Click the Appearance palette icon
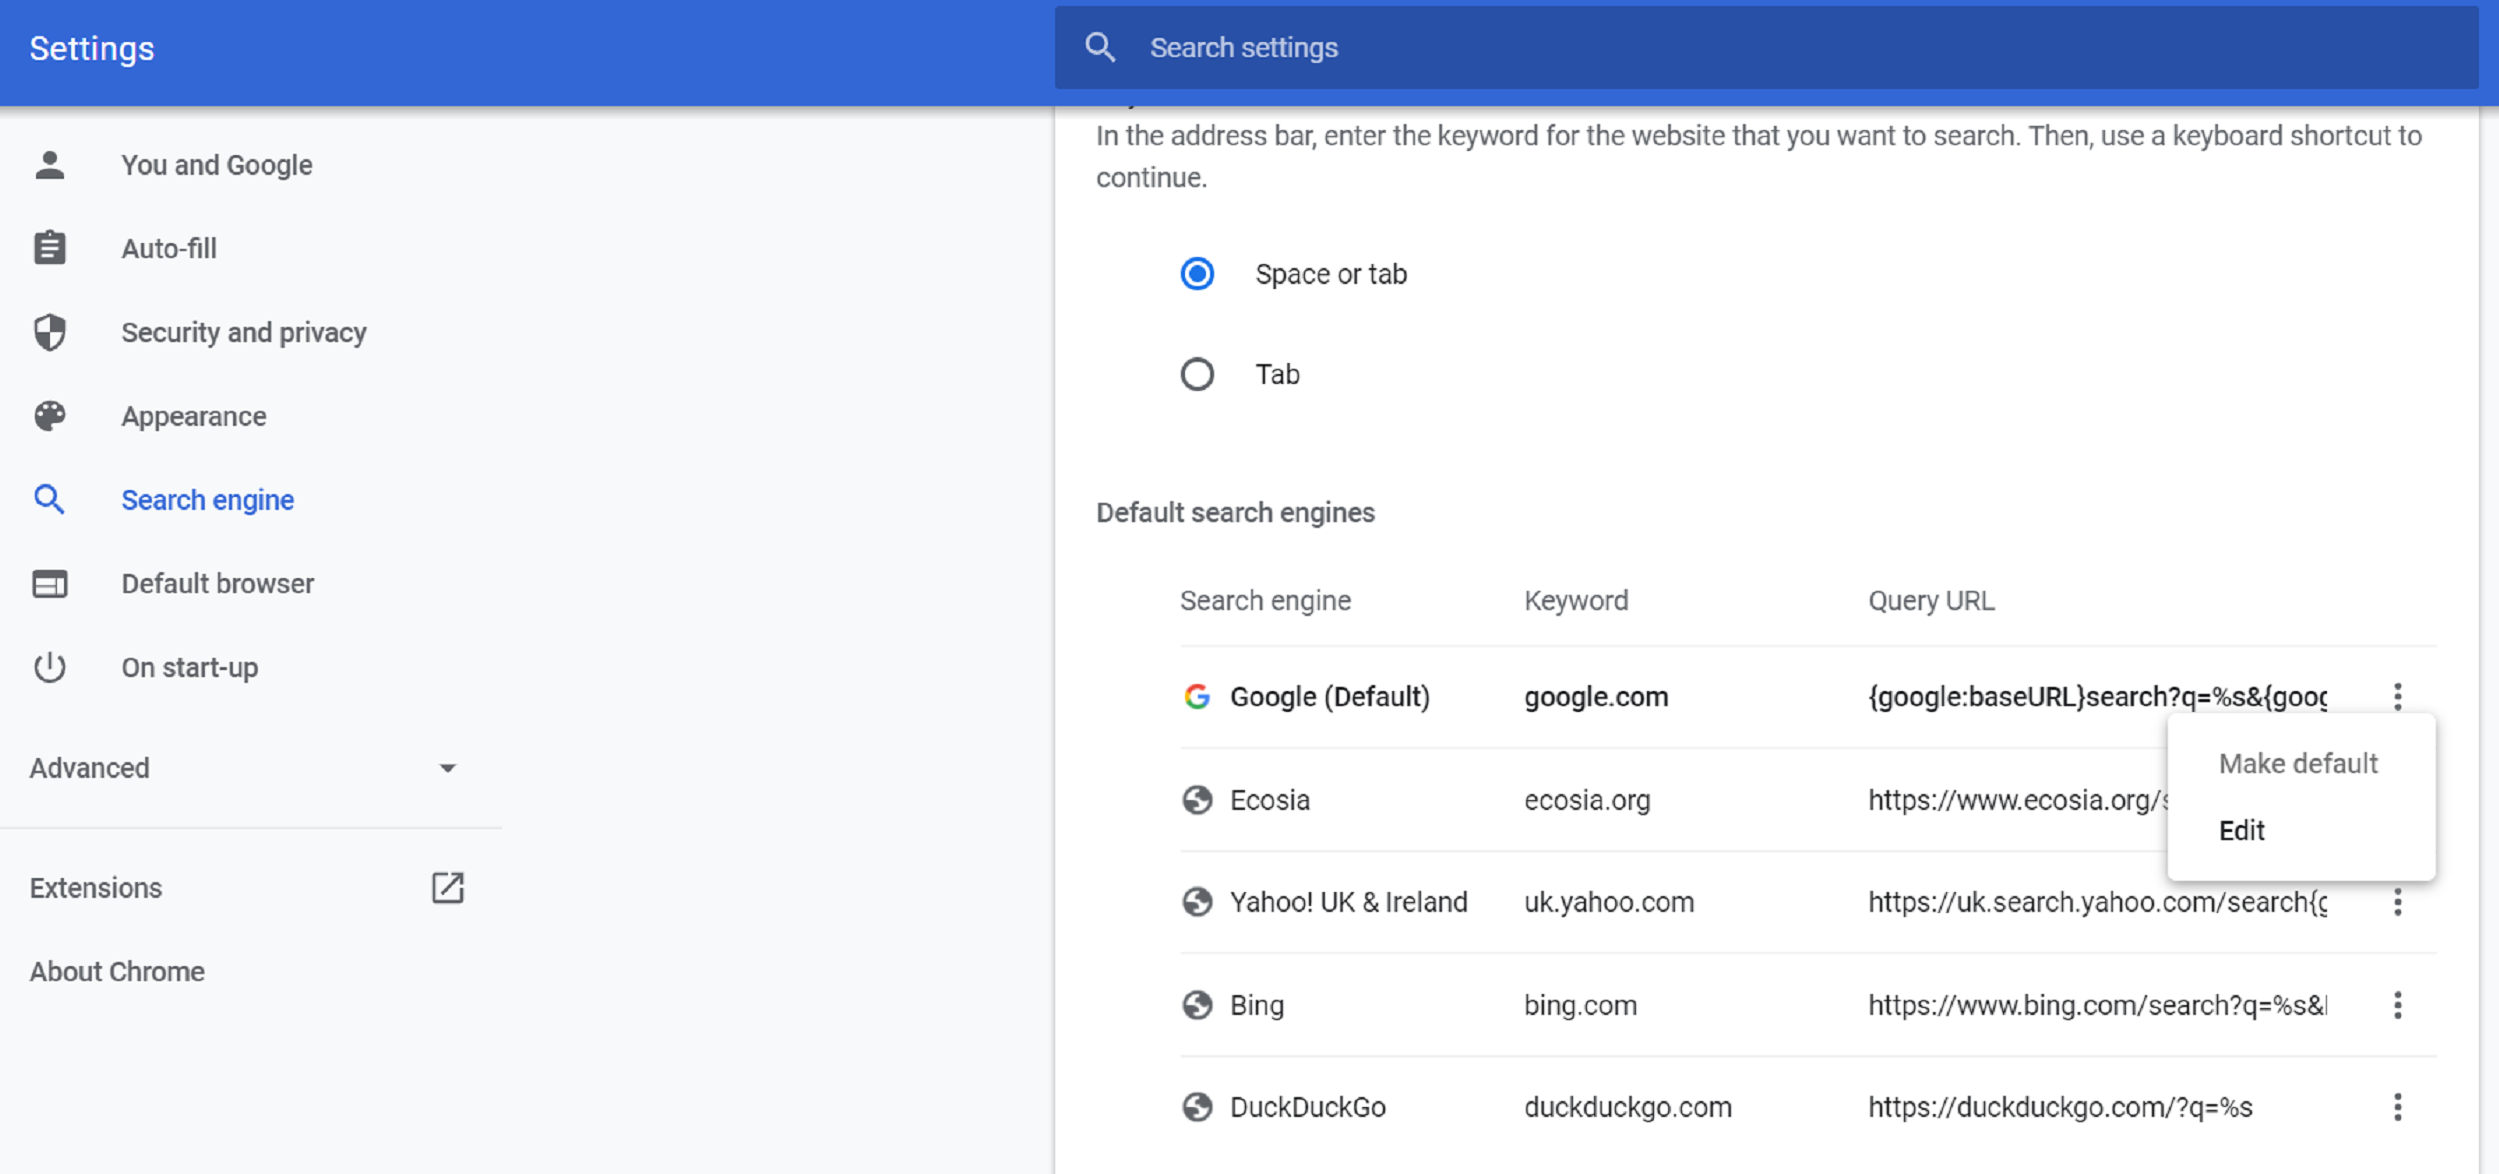 49,416
